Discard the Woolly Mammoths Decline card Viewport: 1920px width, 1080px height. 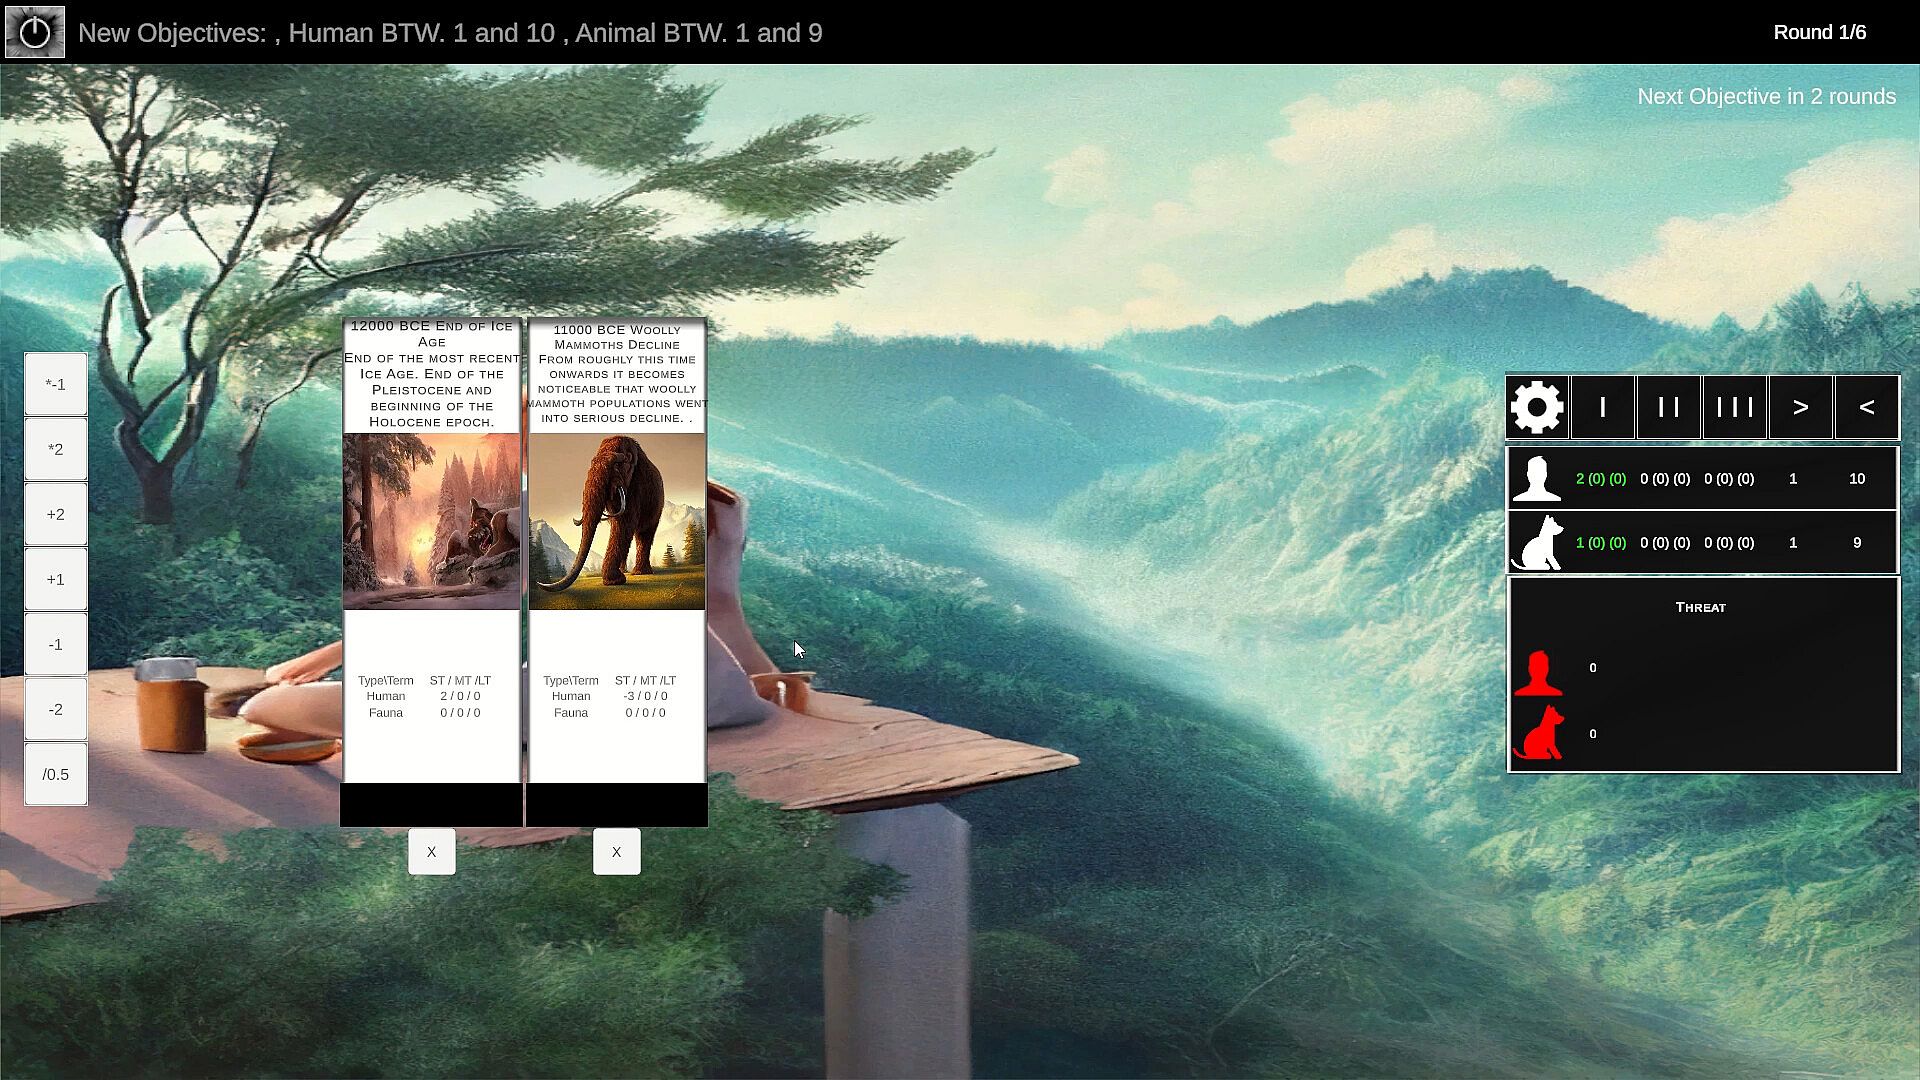click(616, 852)
